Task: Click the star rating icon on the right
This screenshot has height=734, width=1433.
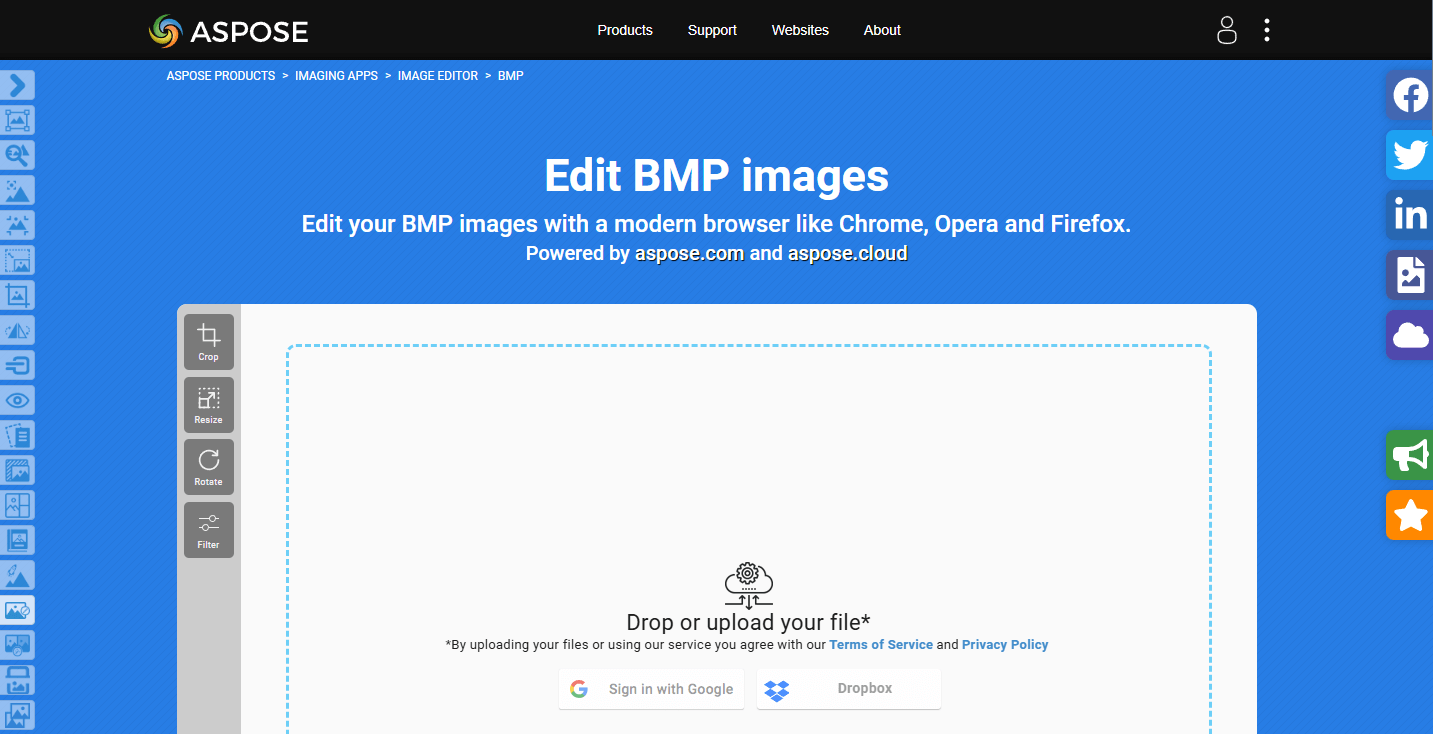Action: (x=1410, y=515)
